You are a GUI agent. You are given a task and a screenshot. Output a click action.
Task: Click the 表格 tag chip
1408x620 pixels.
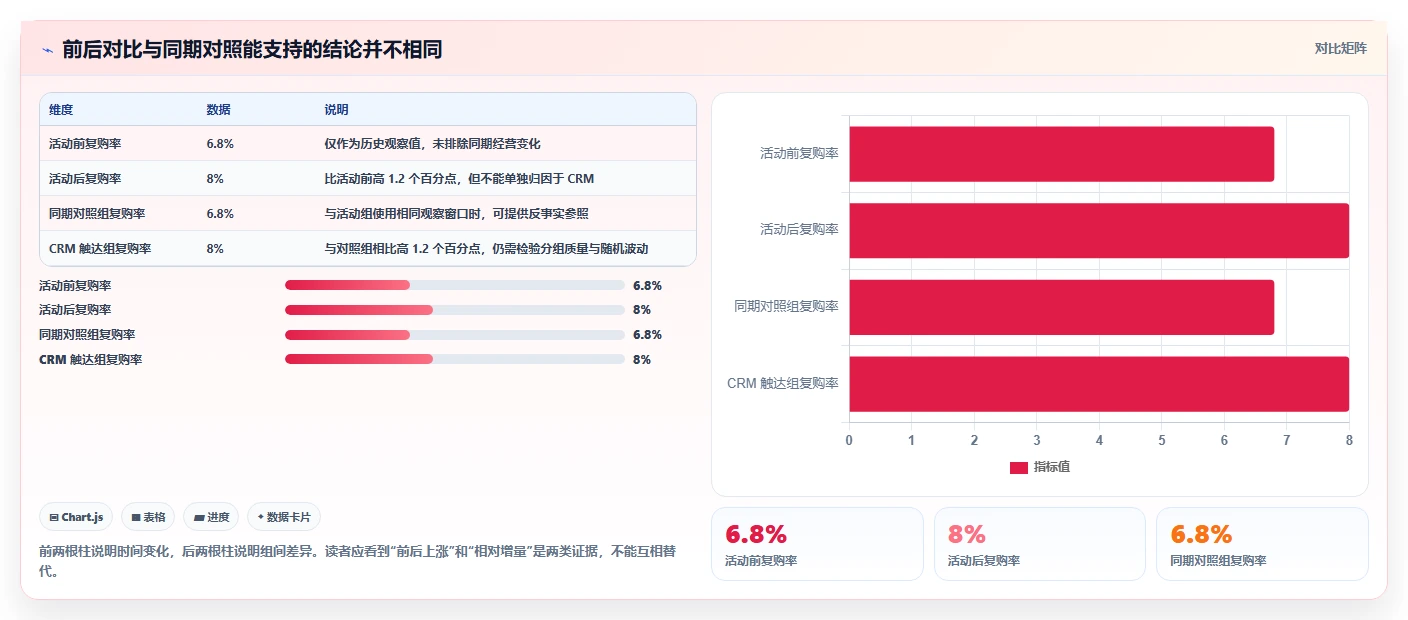148,517
